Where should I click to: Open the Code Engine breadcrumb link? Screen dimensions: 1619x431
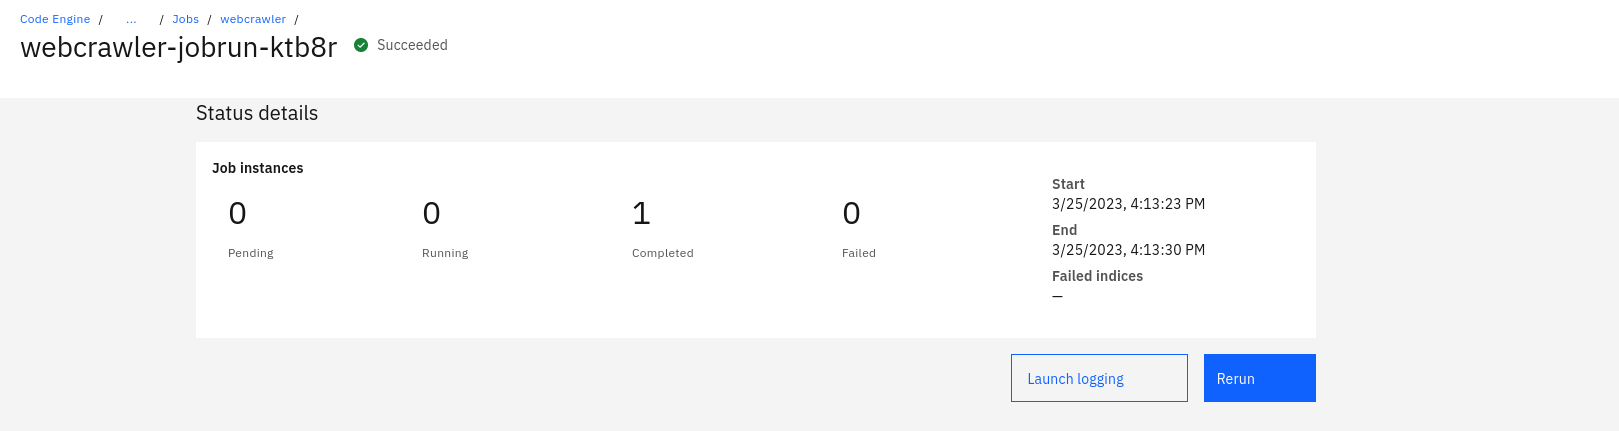(55, 19)
